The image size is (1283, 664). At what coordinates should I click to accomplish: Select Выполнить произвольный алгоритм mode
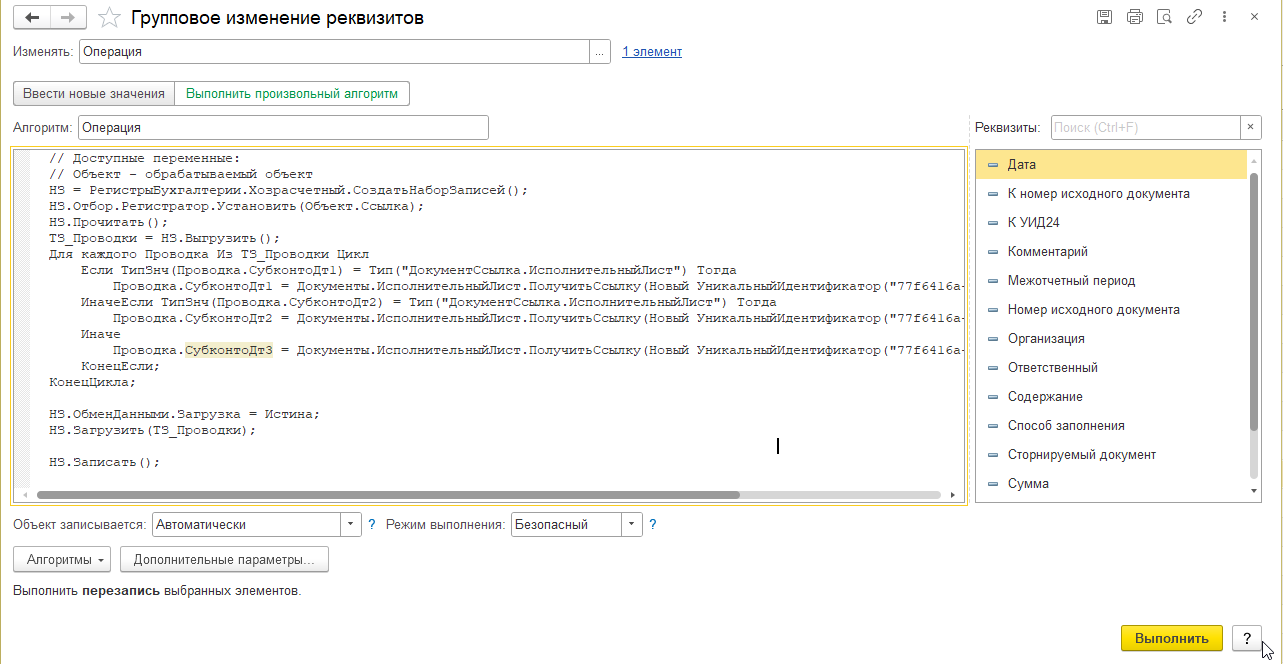(x=292, y=93)
